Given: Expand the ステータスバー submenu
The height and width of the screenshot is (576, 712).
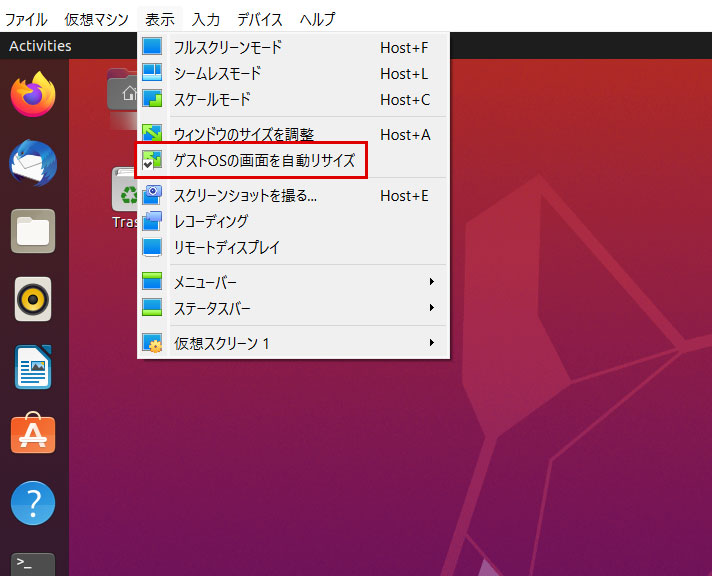Looking at the screenshot, I should [293, 308].
